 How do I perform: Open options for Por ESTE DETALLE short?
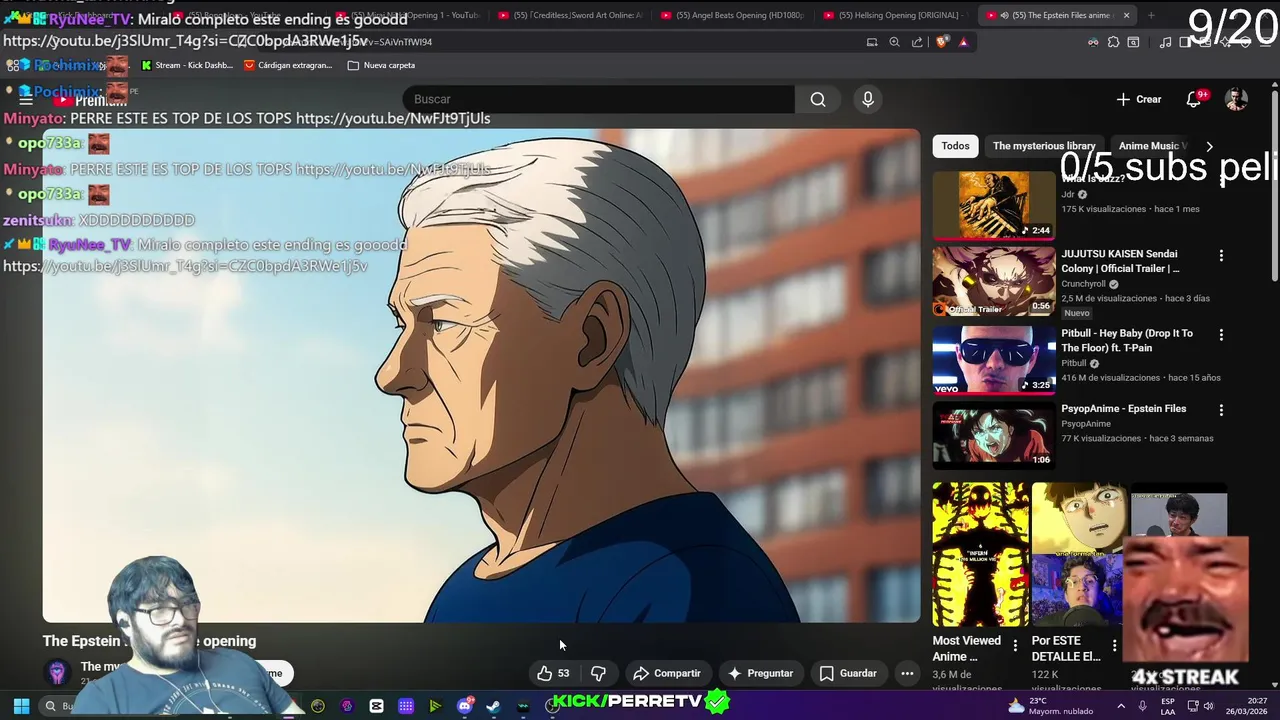pyautogui.click(x=1114, y=646)
